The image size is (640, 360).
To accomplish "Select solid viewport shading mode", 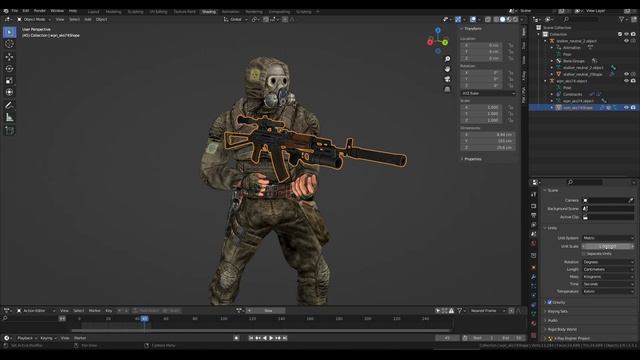I will click(x=502, y=19).
